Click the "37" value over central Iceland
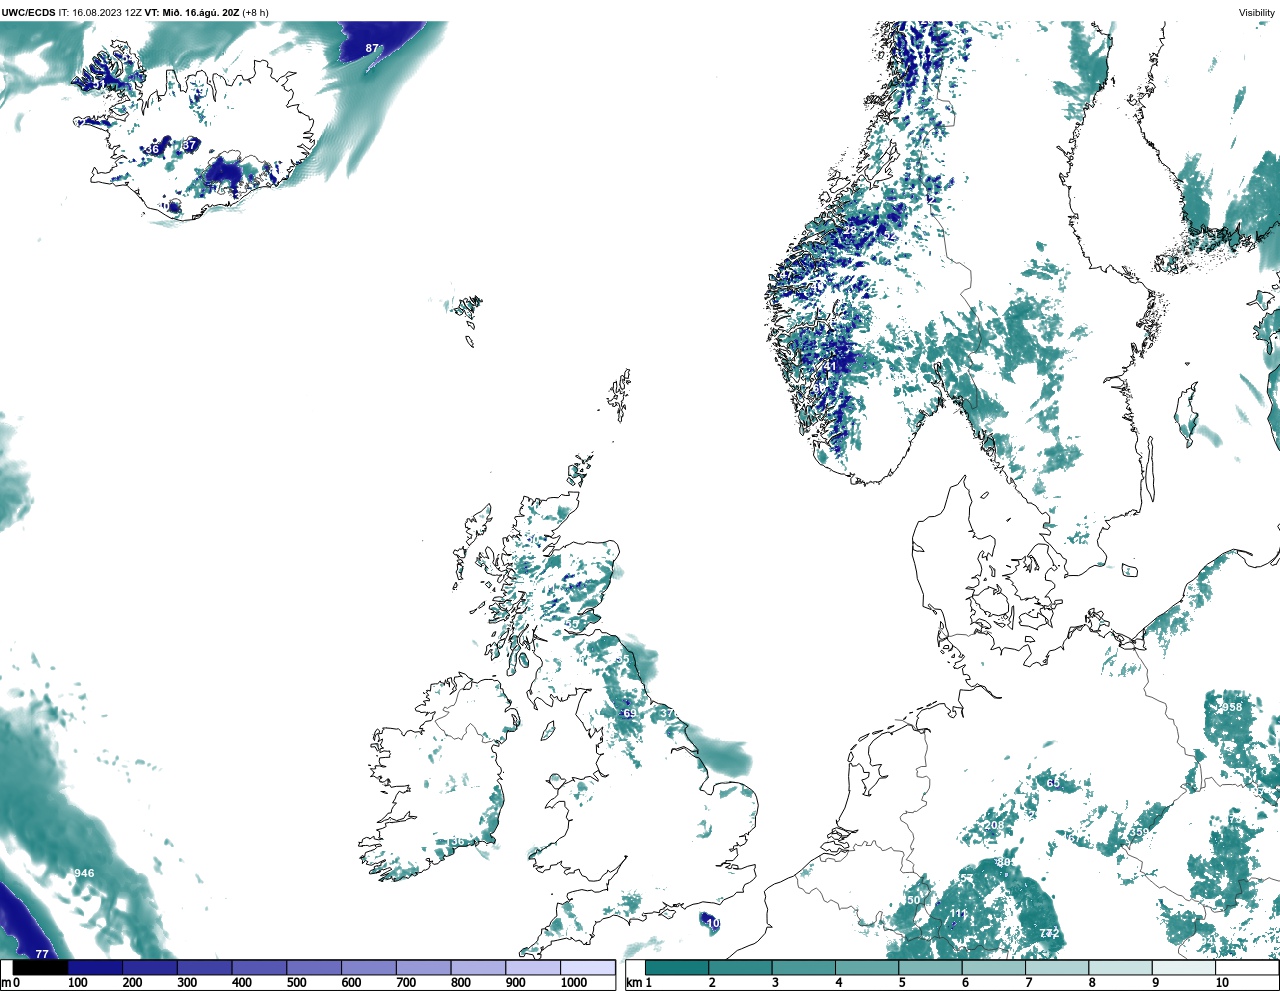This screenshot has width=1280, height=991. [189, 145]
